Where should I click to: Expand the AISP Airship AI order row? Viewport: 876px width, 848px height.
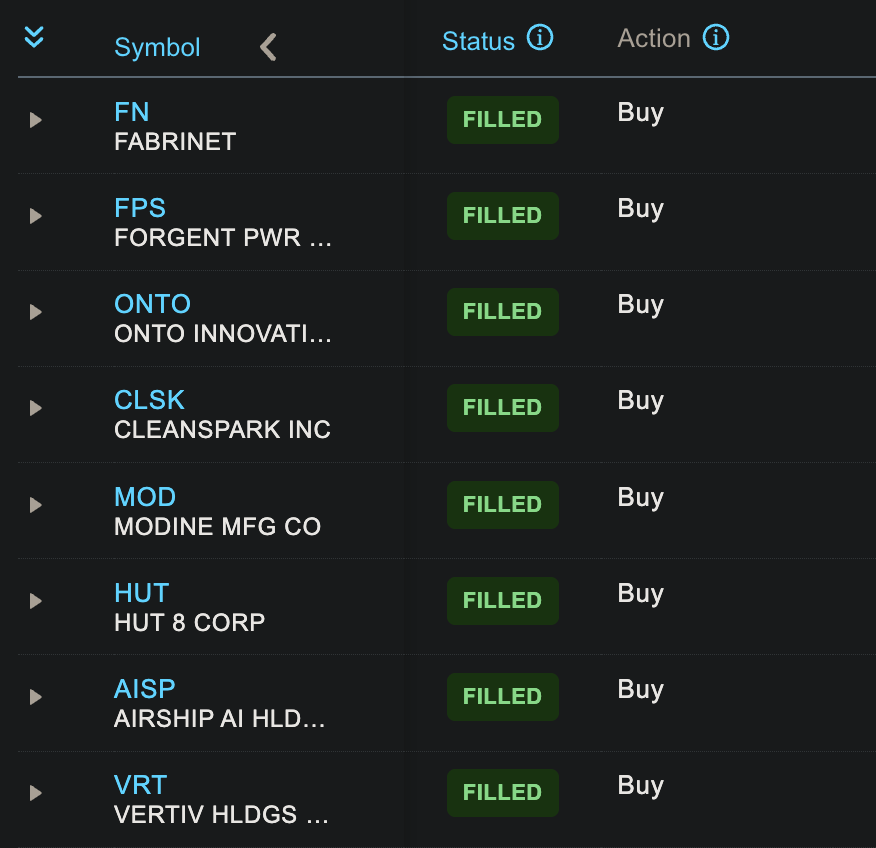point(36,697)
